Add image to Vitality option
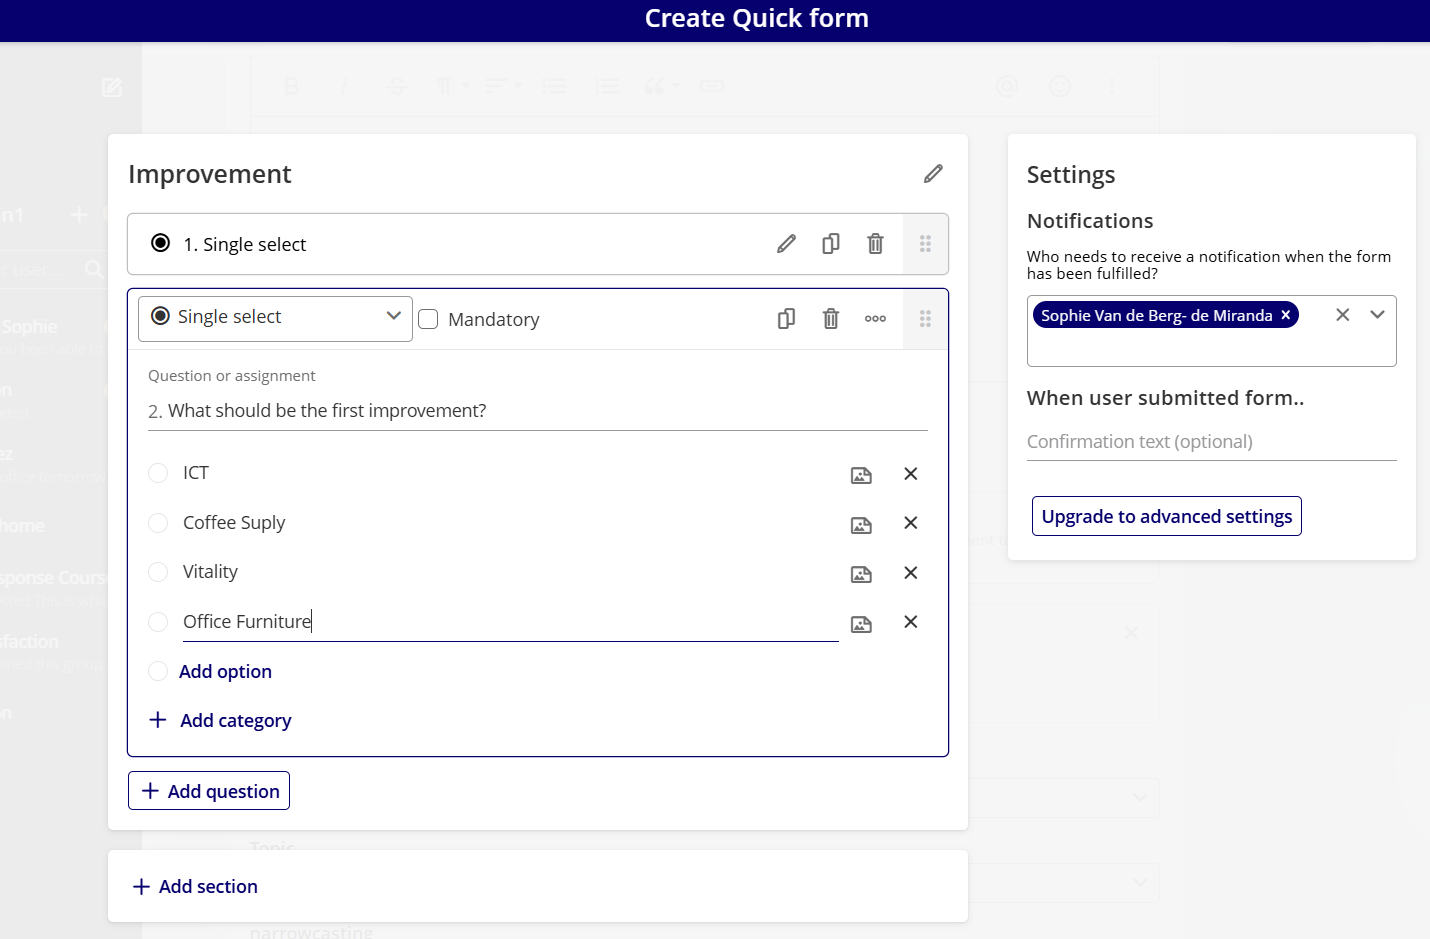The width and height of the screenshot is (1430, 939). pyautogui.click(x=861, y=574)
